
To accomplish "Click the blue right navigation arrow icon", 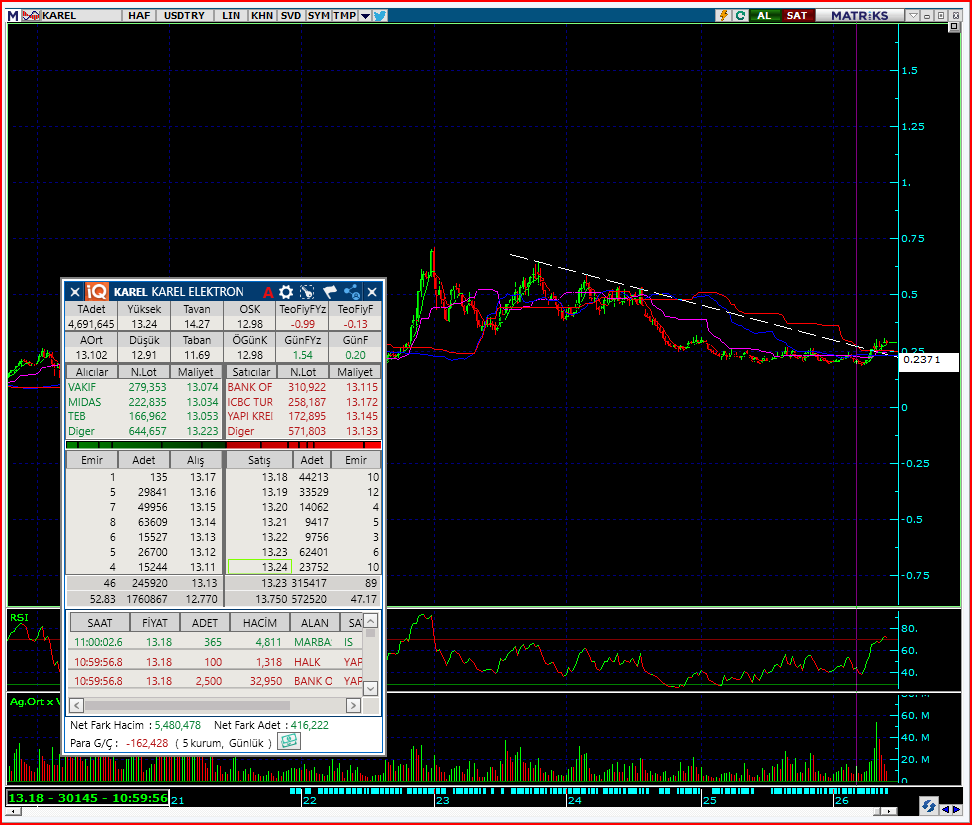I will click(957, 810).
